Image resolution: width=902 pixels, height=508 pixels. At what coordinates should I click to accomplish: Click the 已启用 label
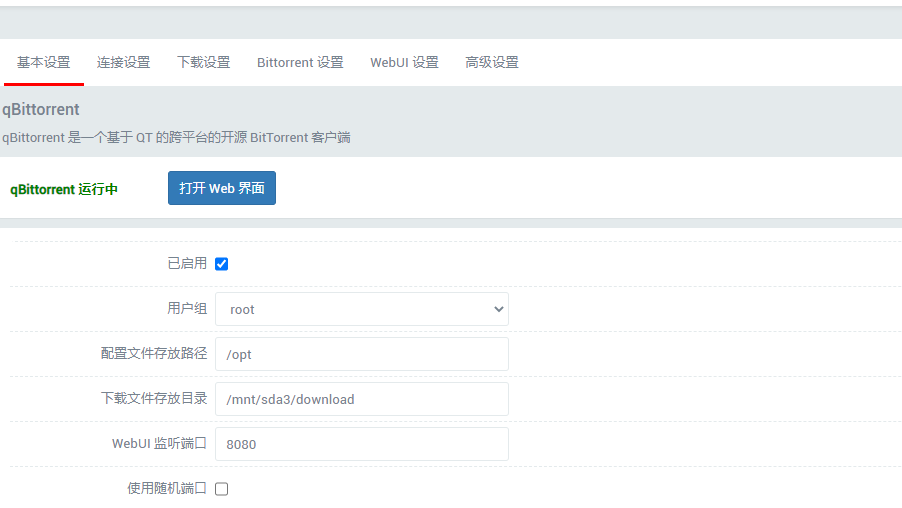187,263
